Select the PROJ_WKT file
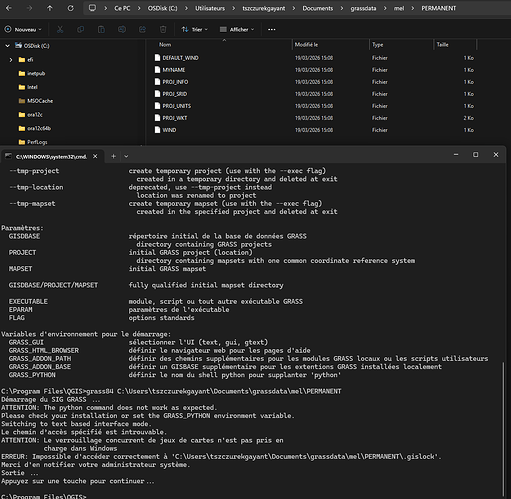The height and width of the screenshot is (499, 511). pyautogui.click(x=175, y=118)
